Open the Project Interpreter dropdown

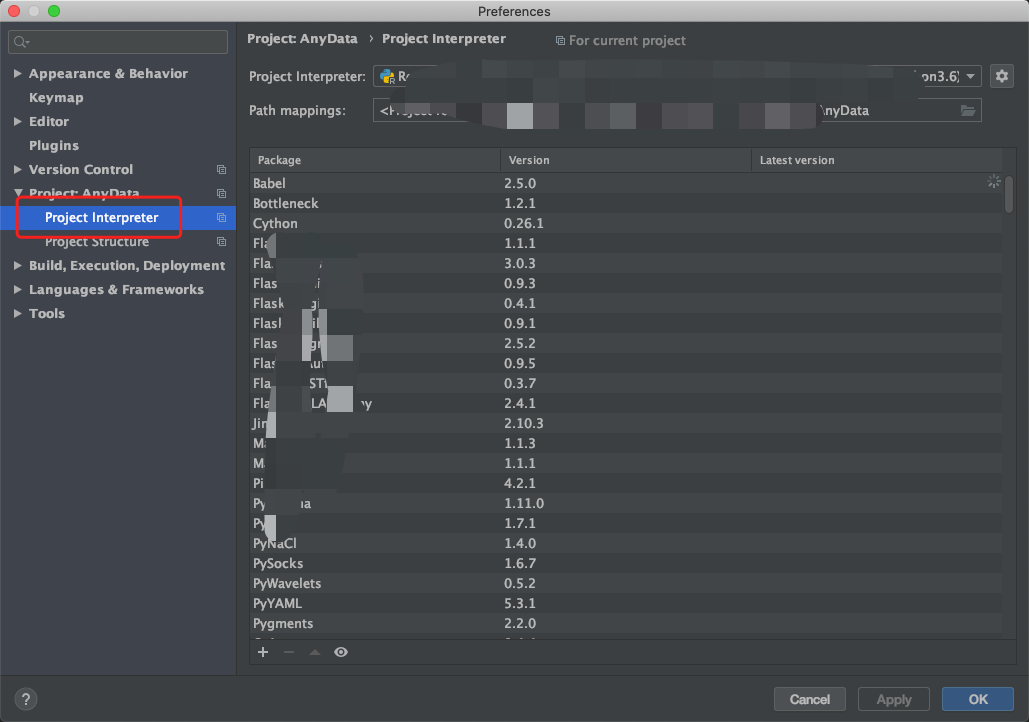(x=969, y=75)
